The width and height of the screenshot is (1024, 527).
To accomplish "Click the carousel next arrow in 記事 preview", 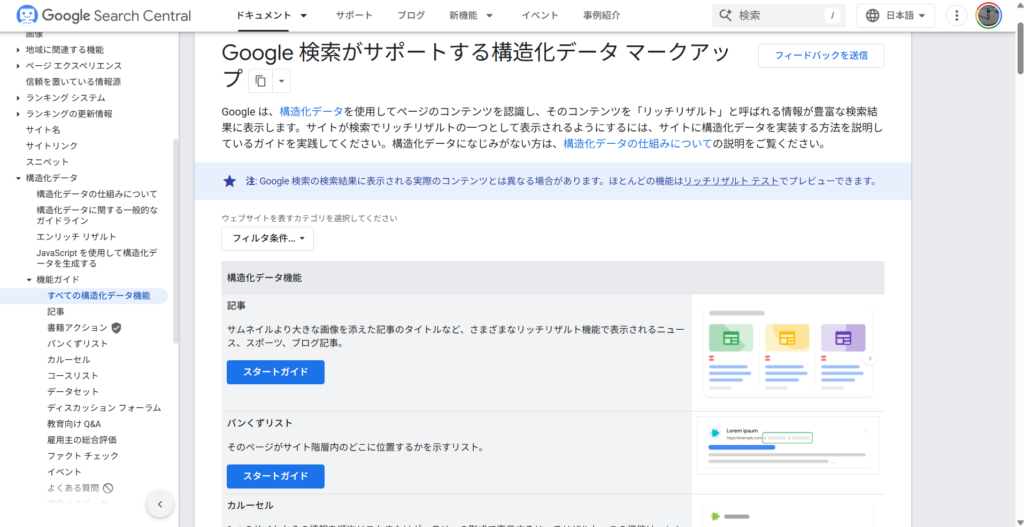I will [x=870, y=359].
